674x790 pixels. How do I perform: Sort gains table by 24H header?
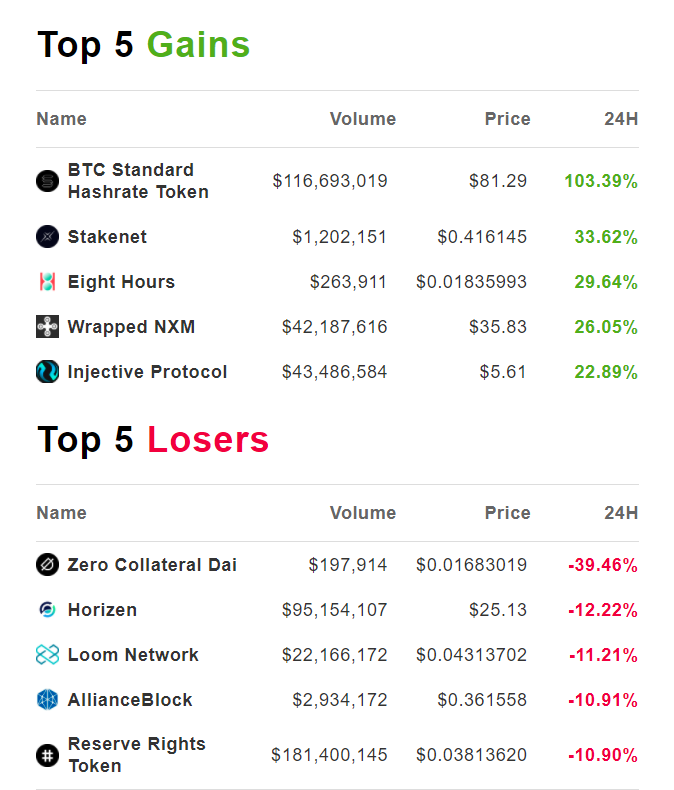click(x=621, y=119)
